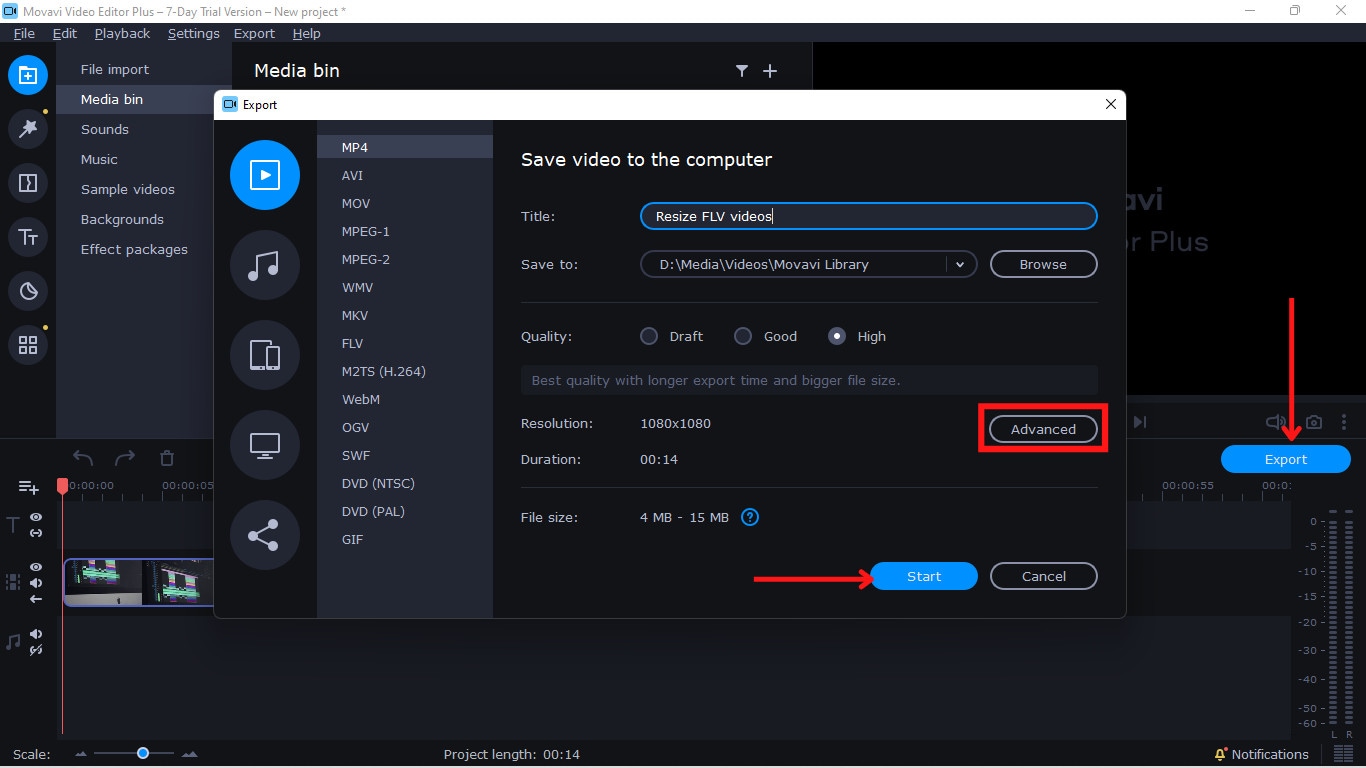Click the file size help question icon
This screenshot has width=1366, height=768.
coord(750,517)
